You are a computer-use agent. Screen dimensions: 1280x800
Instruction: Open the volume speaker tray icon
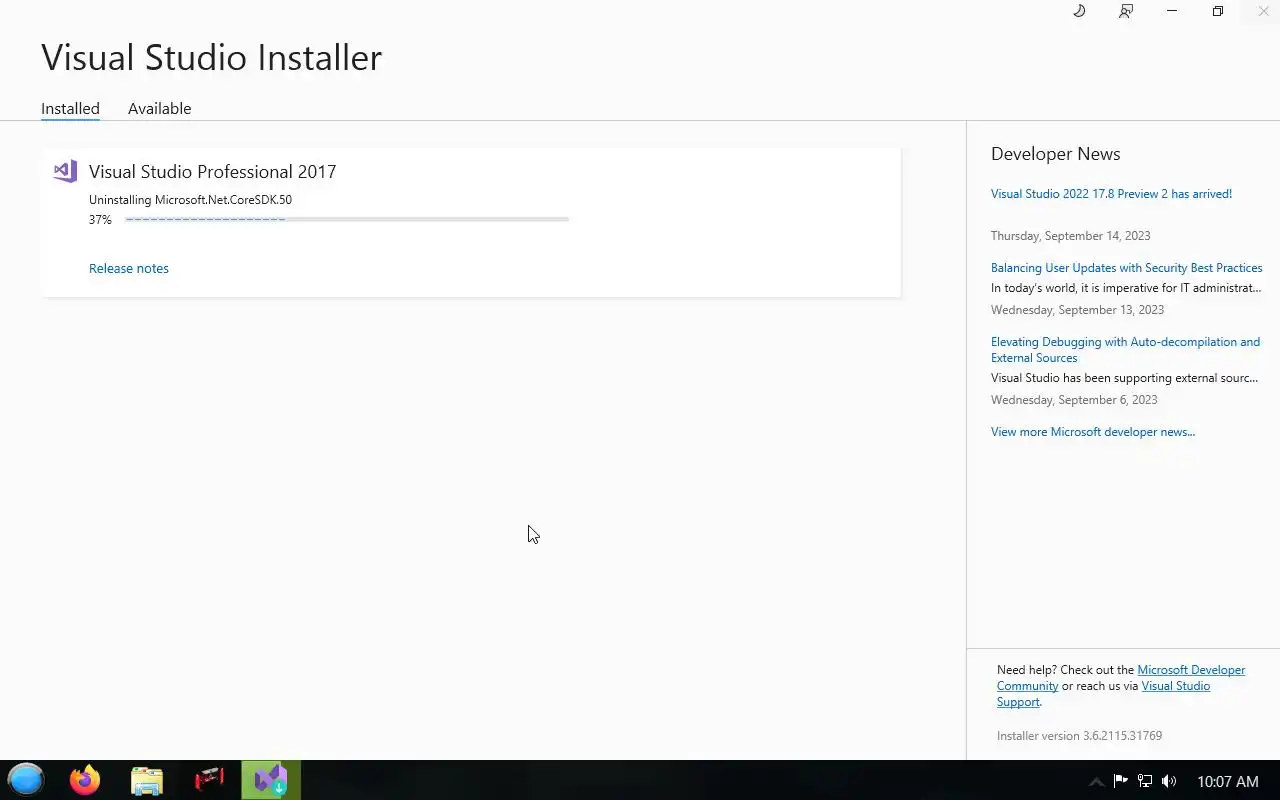click(1169, 781)
